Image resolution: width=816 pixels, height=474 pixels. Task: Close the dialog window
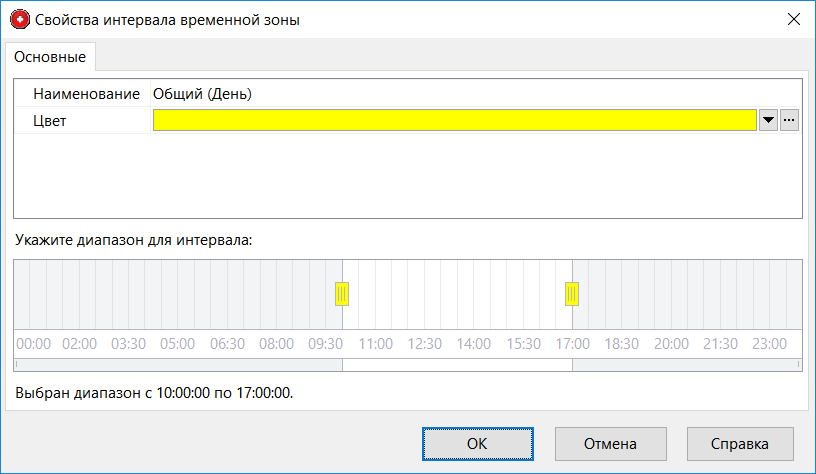tap(794, 19)
